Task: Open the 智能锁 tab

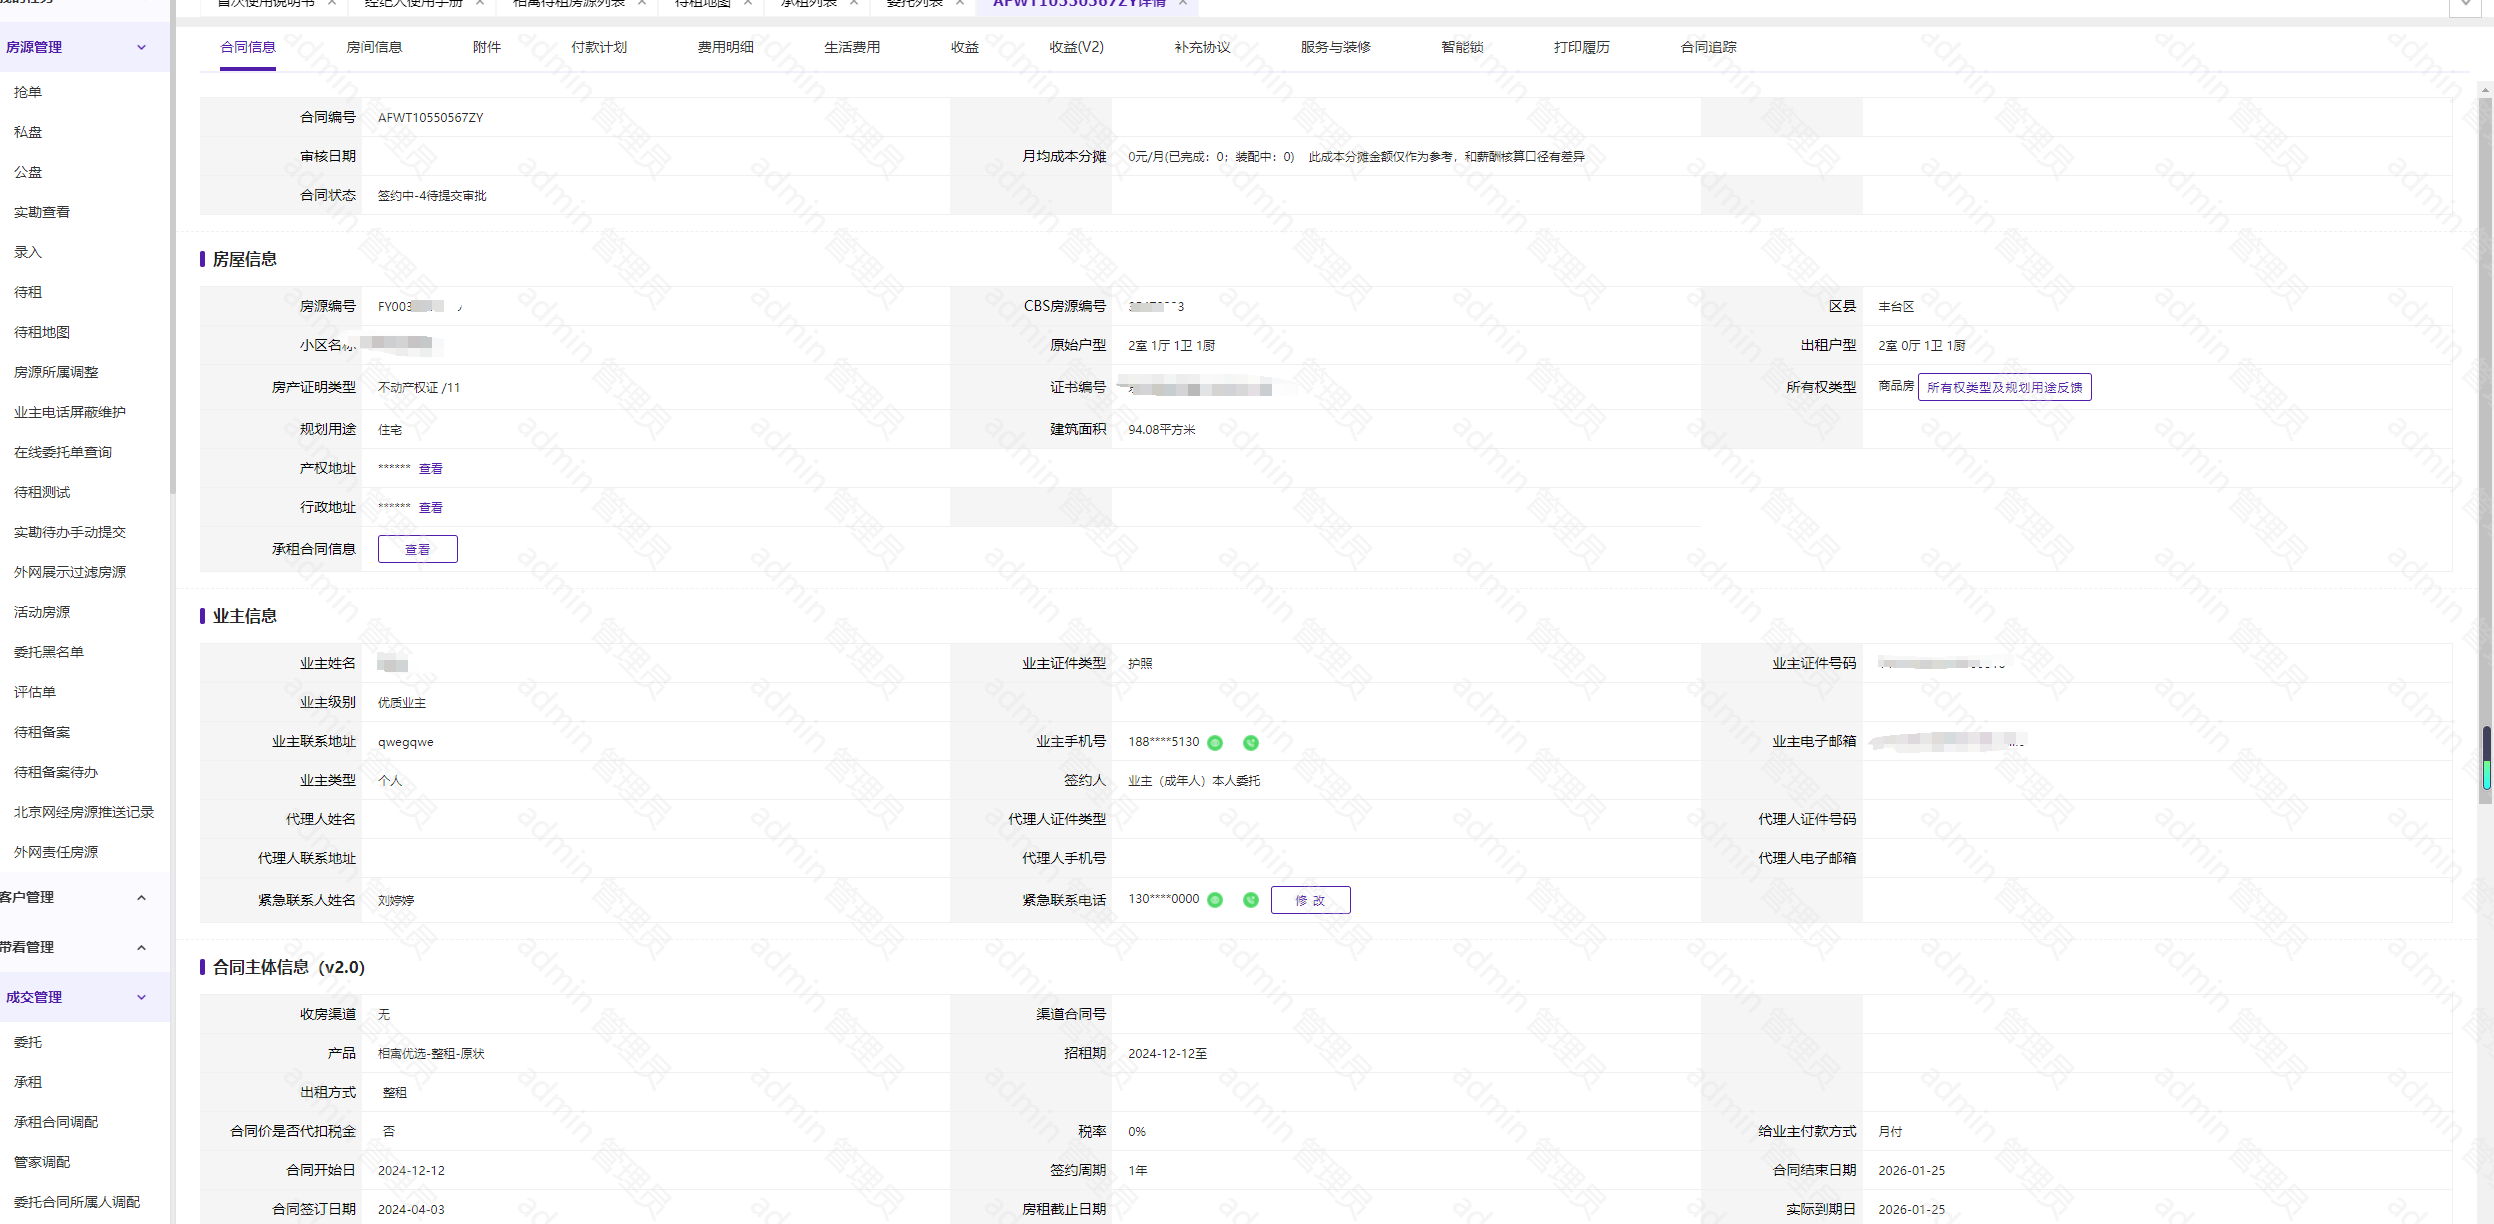Action: pyautogui.click(x=1462, y=47)
